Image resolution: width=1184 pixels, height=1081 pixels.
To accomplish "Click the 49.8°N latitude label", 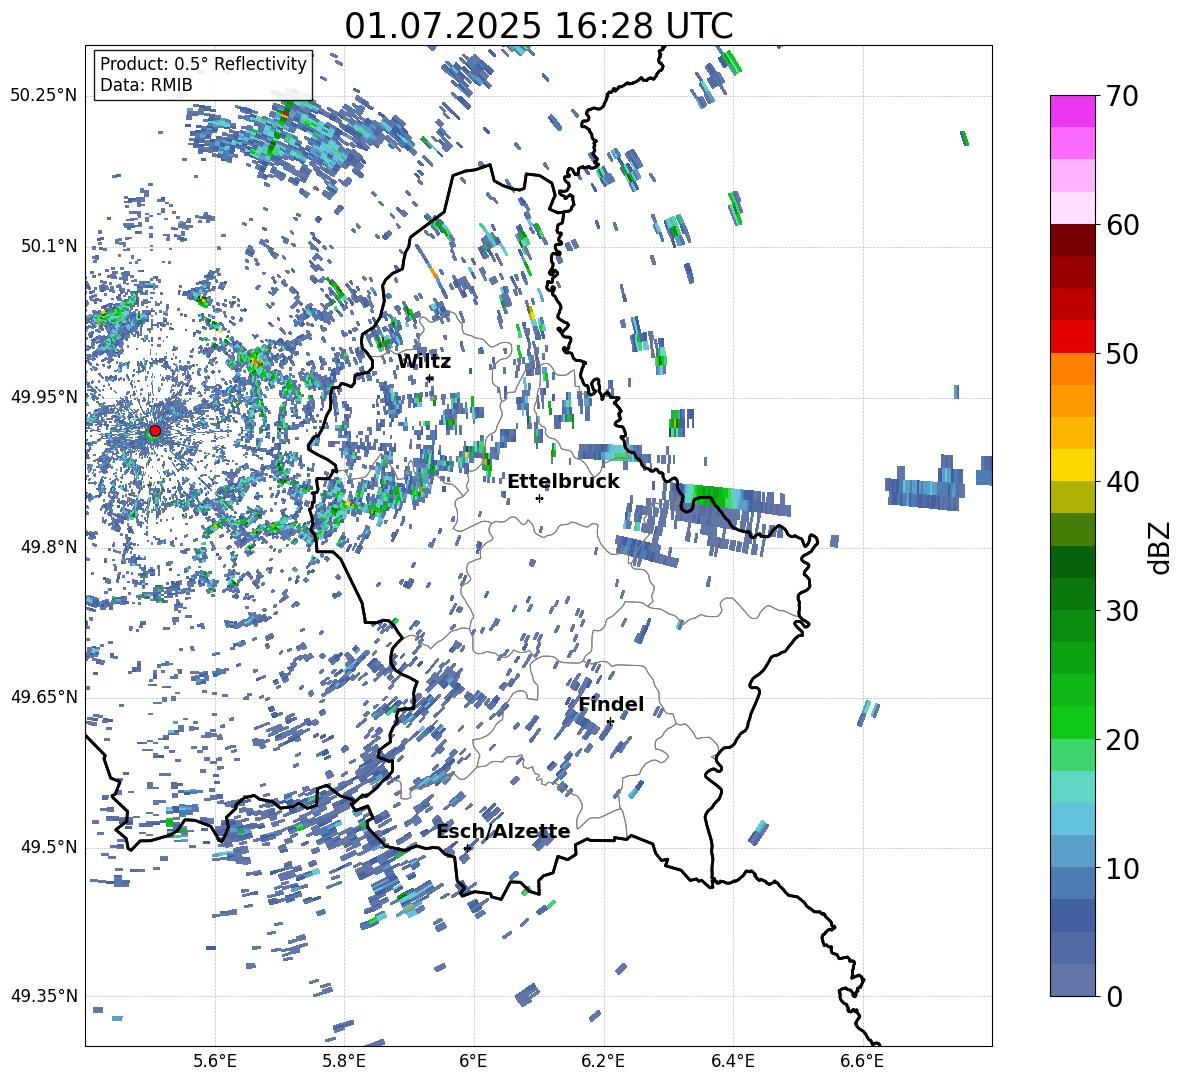I will 48,547.
